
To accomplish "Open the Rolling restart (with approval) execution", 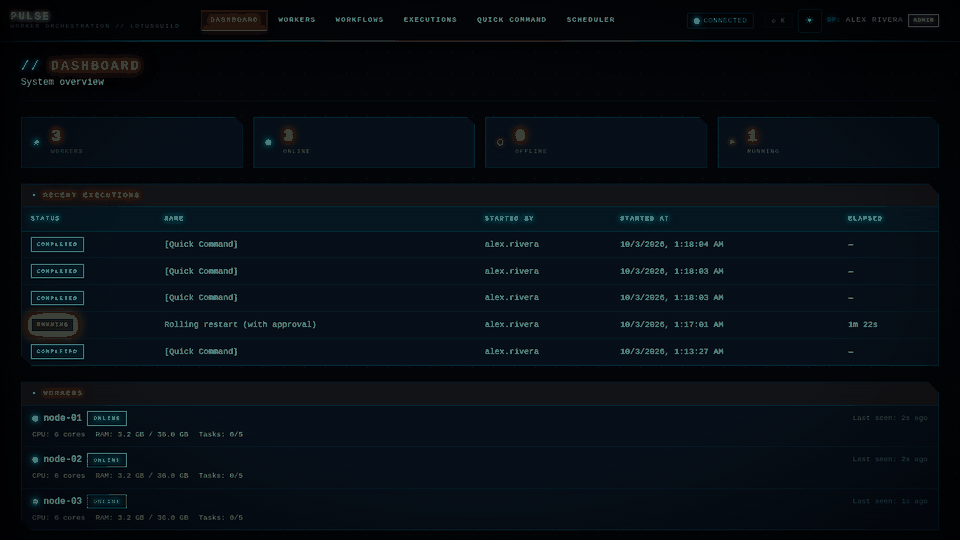I will [x=240, y=324].
